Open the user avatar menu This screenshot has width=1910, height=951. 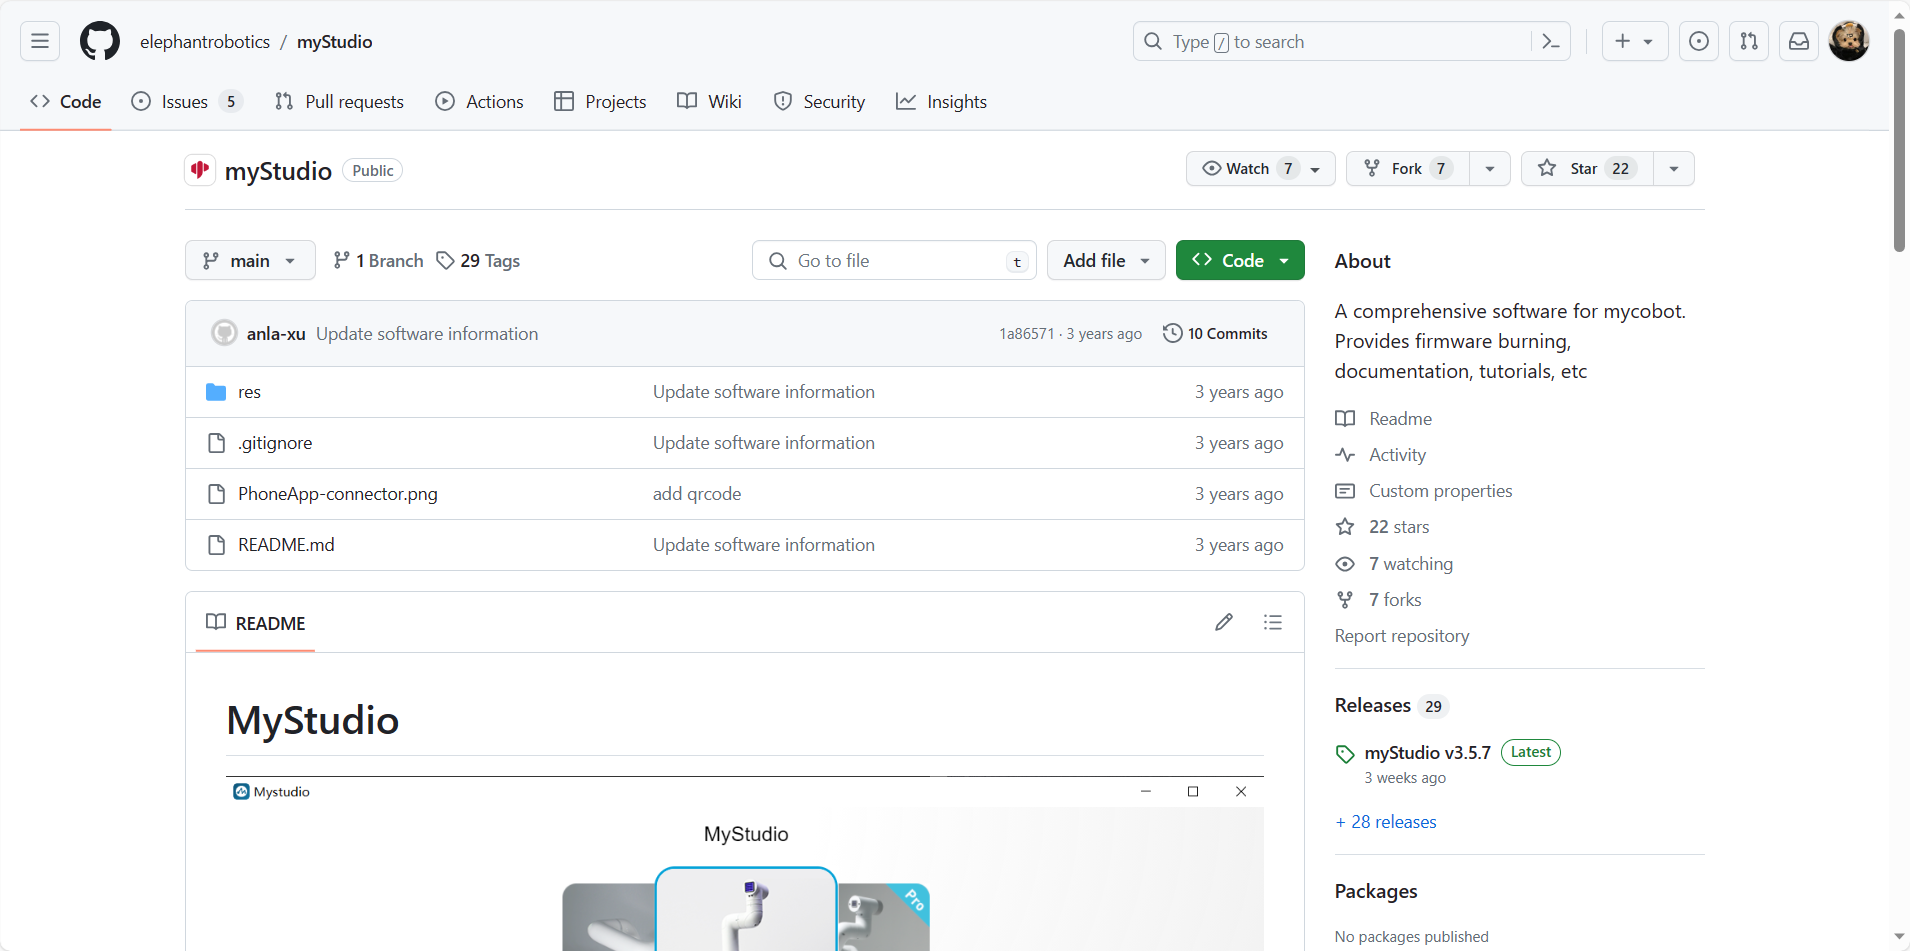1849,41
